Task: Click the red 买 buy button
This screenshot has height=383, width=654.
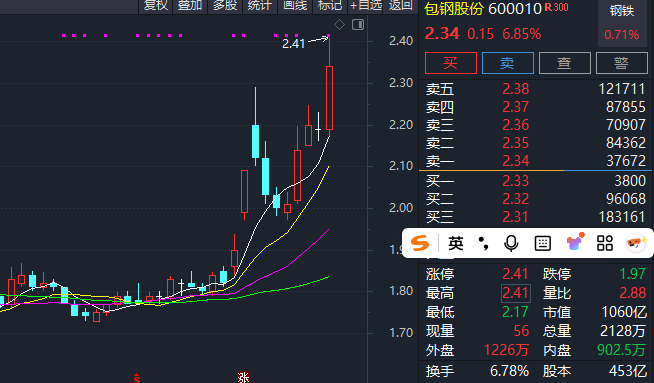Action: [451, 63]
